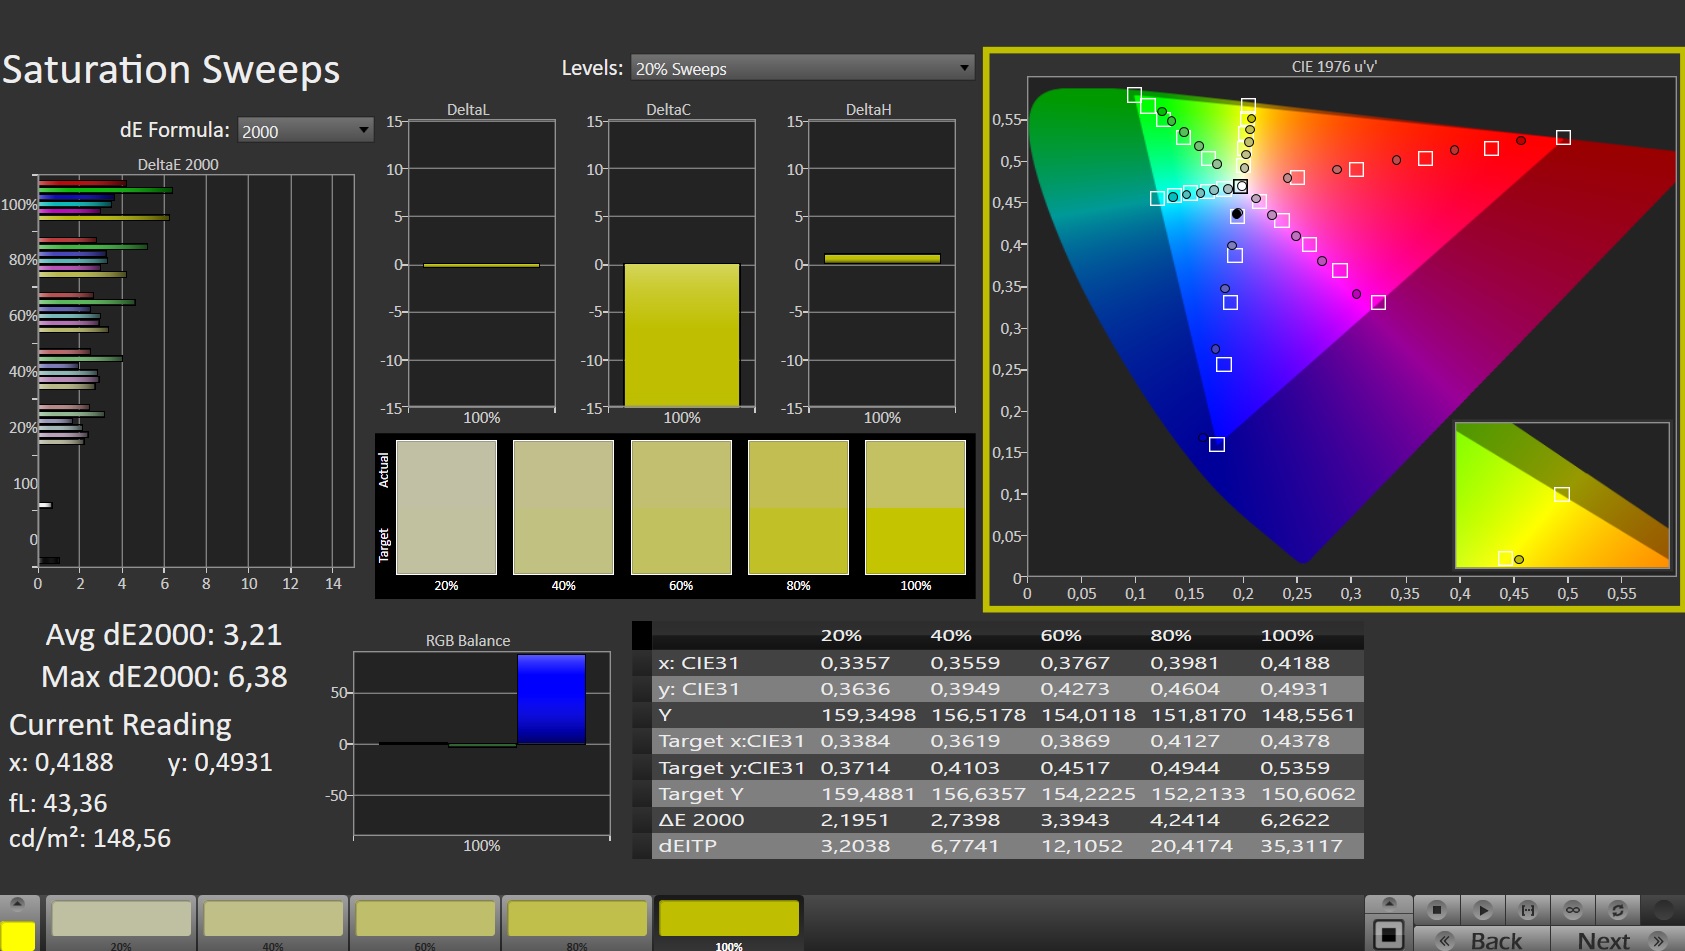Image resolution: width=1685 pixels, height=951 pixels.
Task: Open the Levels dropdown showing 20% Sweeps
Action: point(802,68)
